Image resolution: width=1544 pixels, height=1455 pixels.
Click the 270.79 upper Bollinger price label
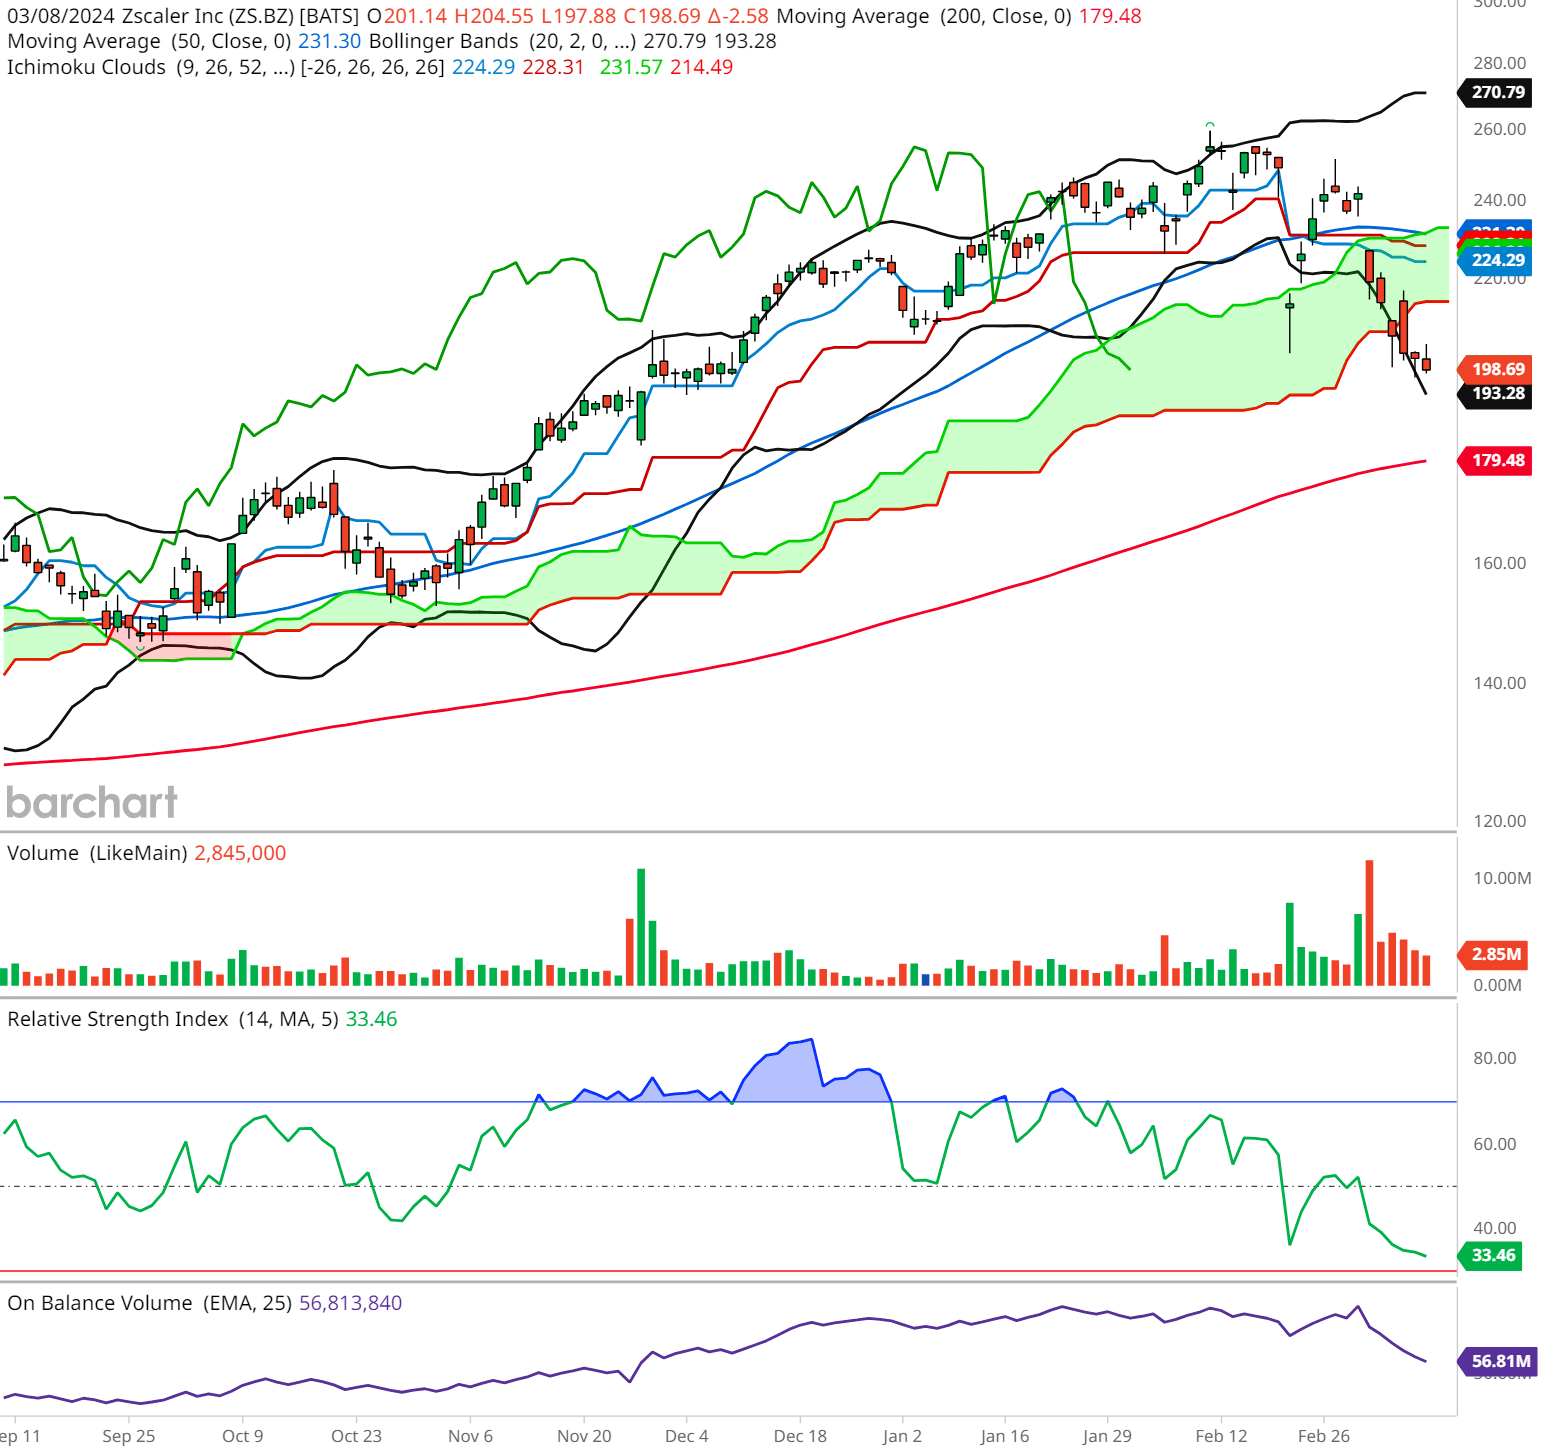1495,93
